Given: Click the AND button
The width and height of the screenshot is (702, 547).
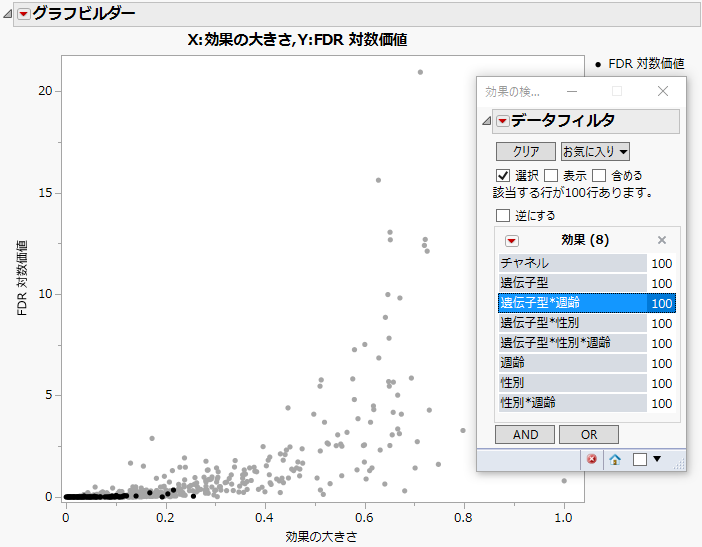Looking at the screenshot, I should pyautogui.click(x=525, y=435).
